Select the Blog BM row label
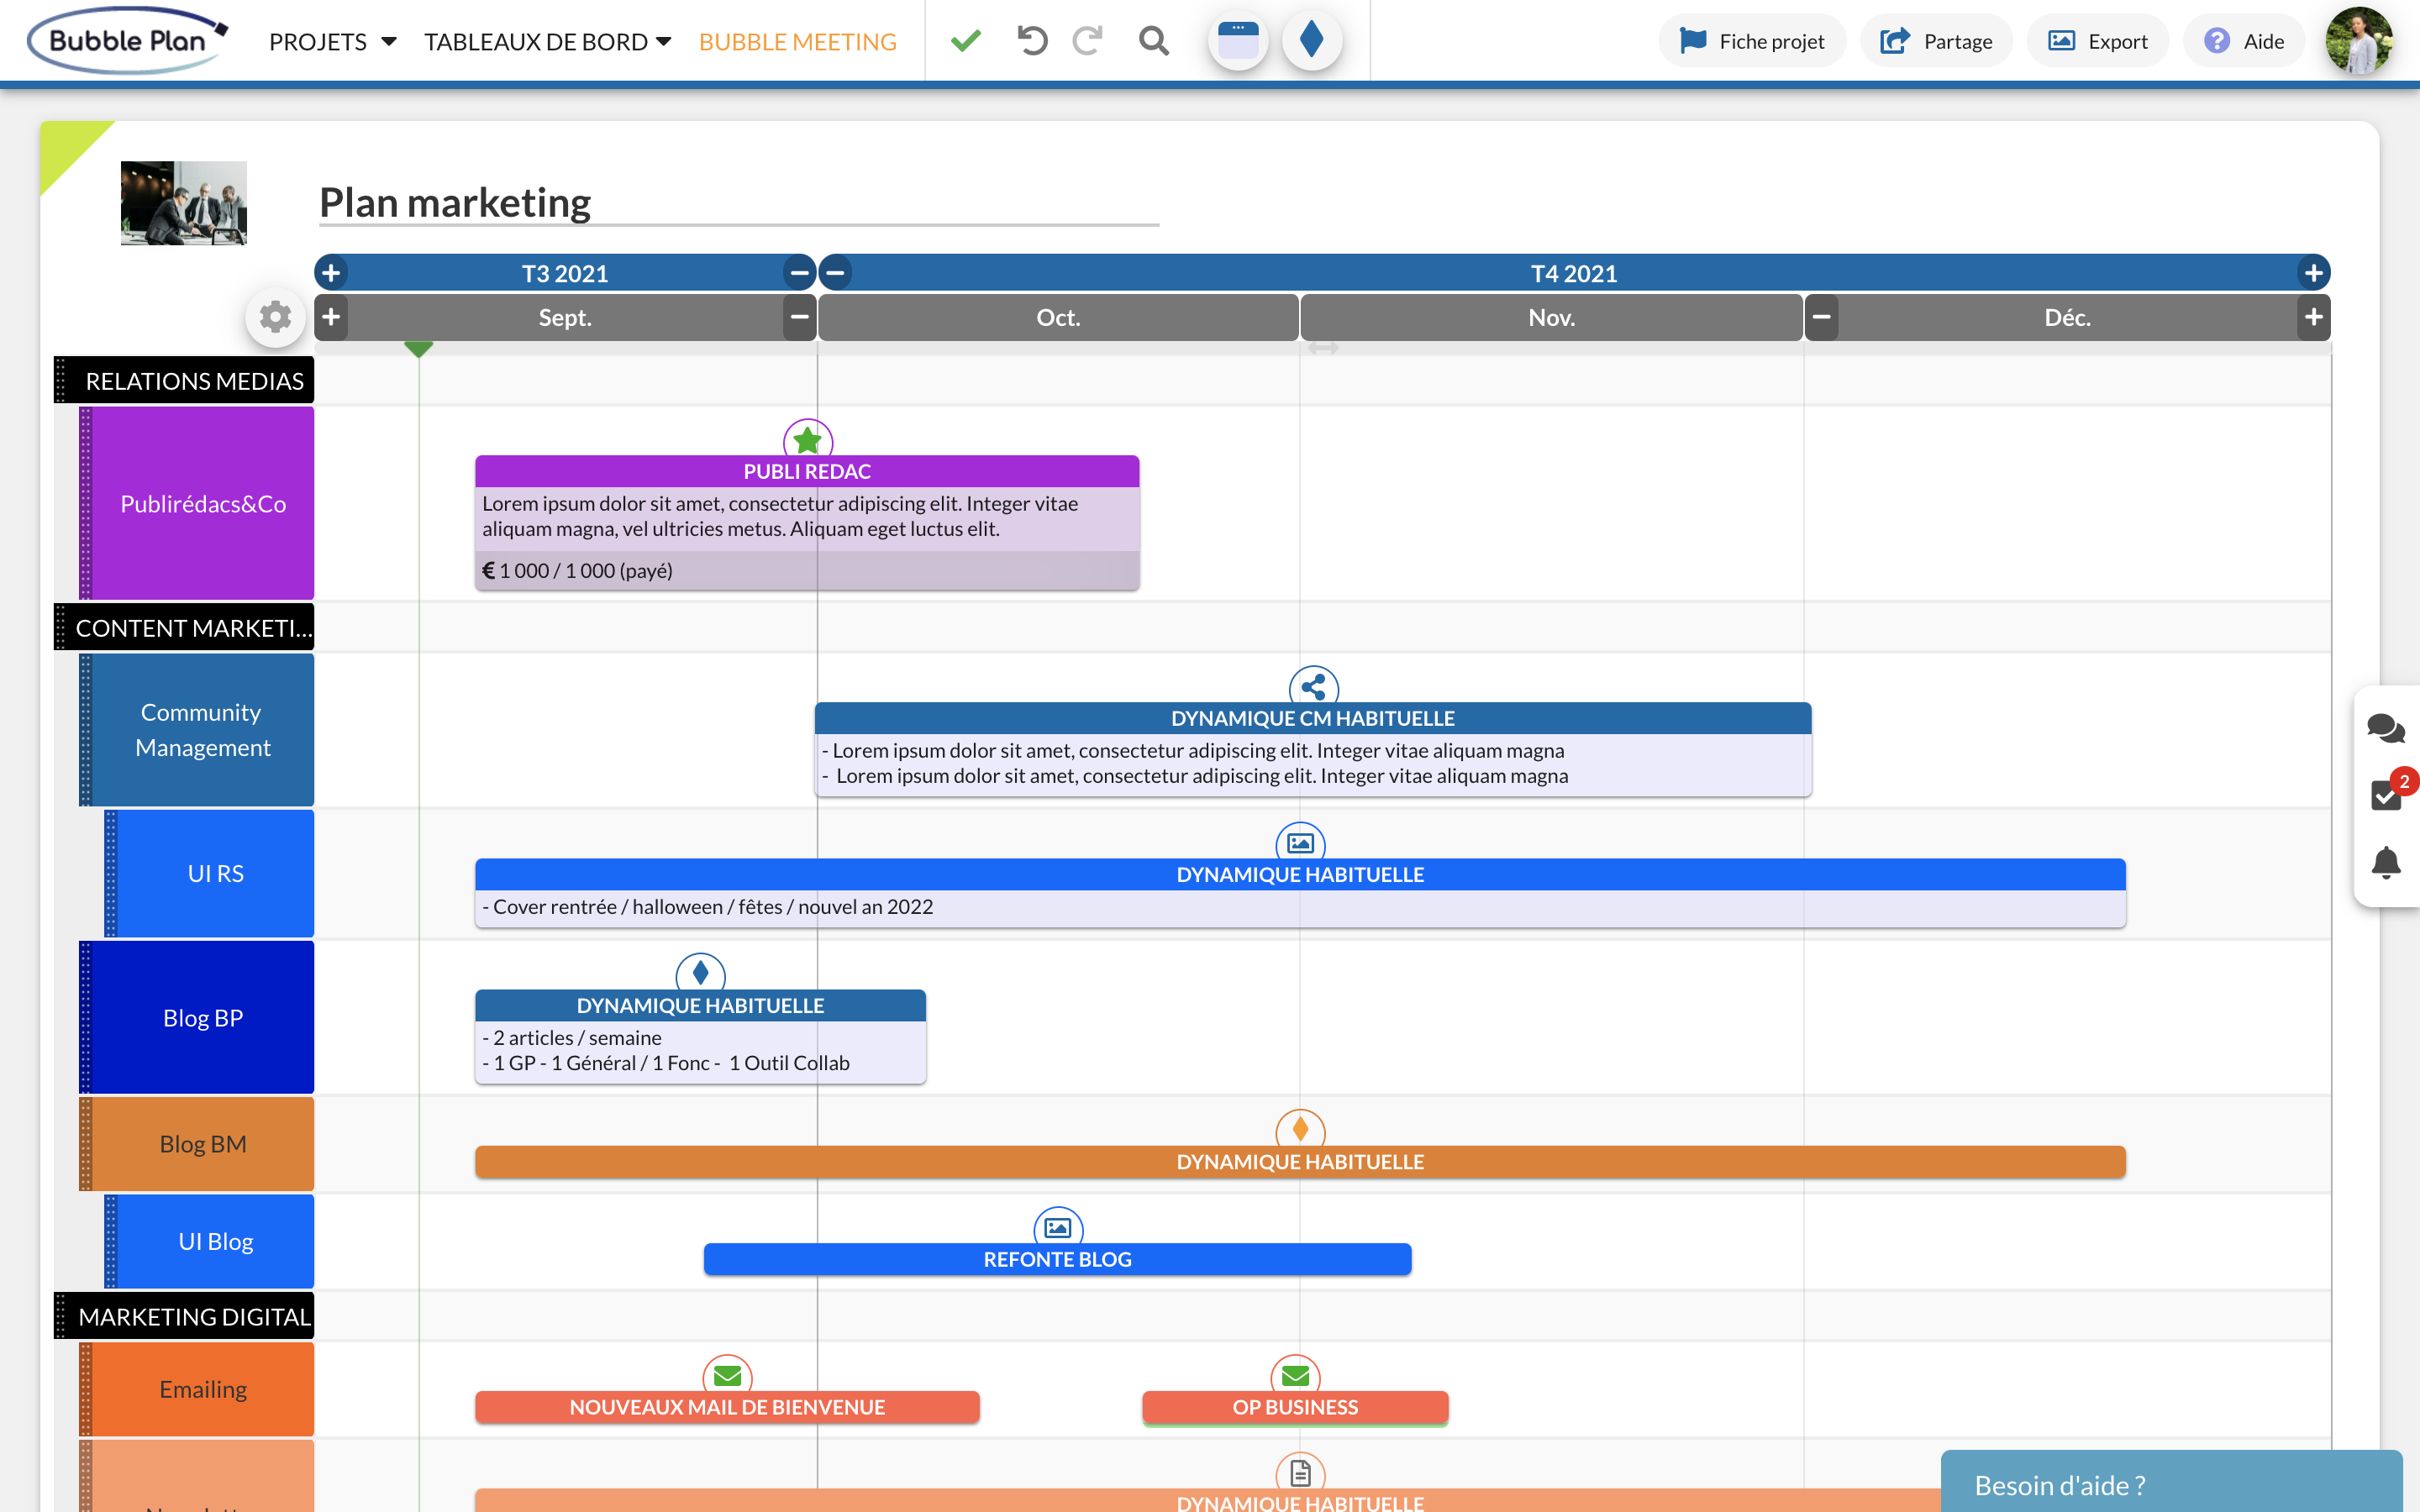Viewport: 2420px width, 1512px height. tap(197, 1143)
